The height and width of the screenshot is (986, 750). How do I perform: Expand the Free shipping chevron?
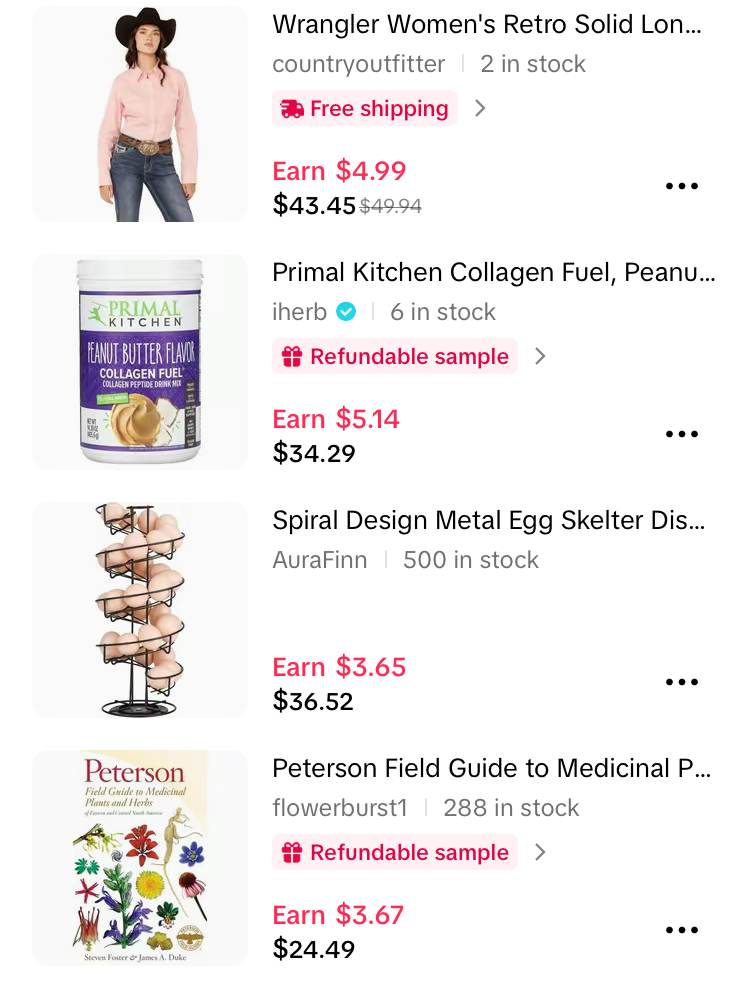click(x=480, y=108)
